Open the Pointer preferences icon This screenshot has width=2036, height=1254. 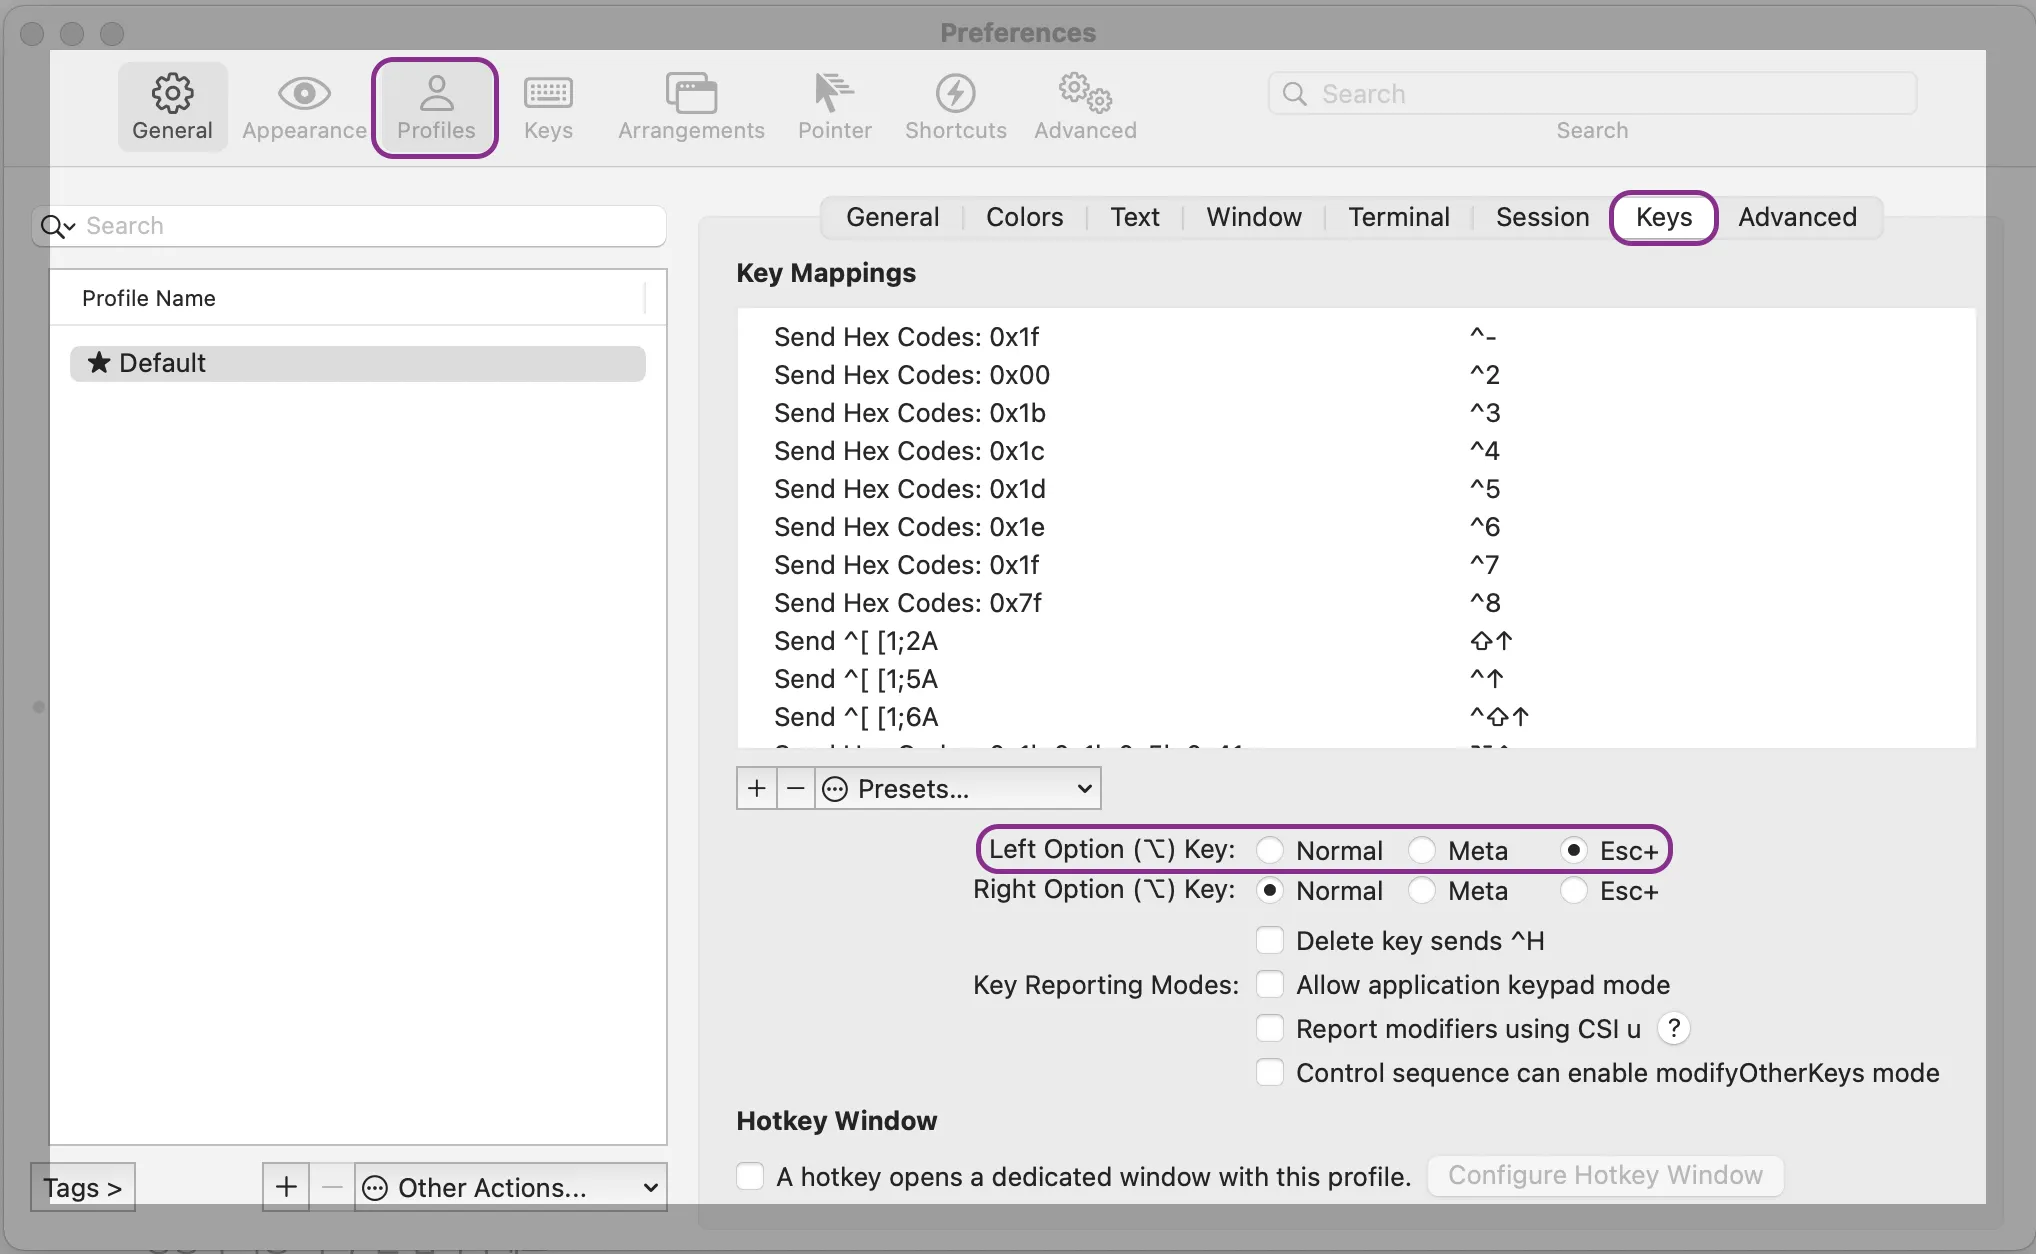(834, 94)
